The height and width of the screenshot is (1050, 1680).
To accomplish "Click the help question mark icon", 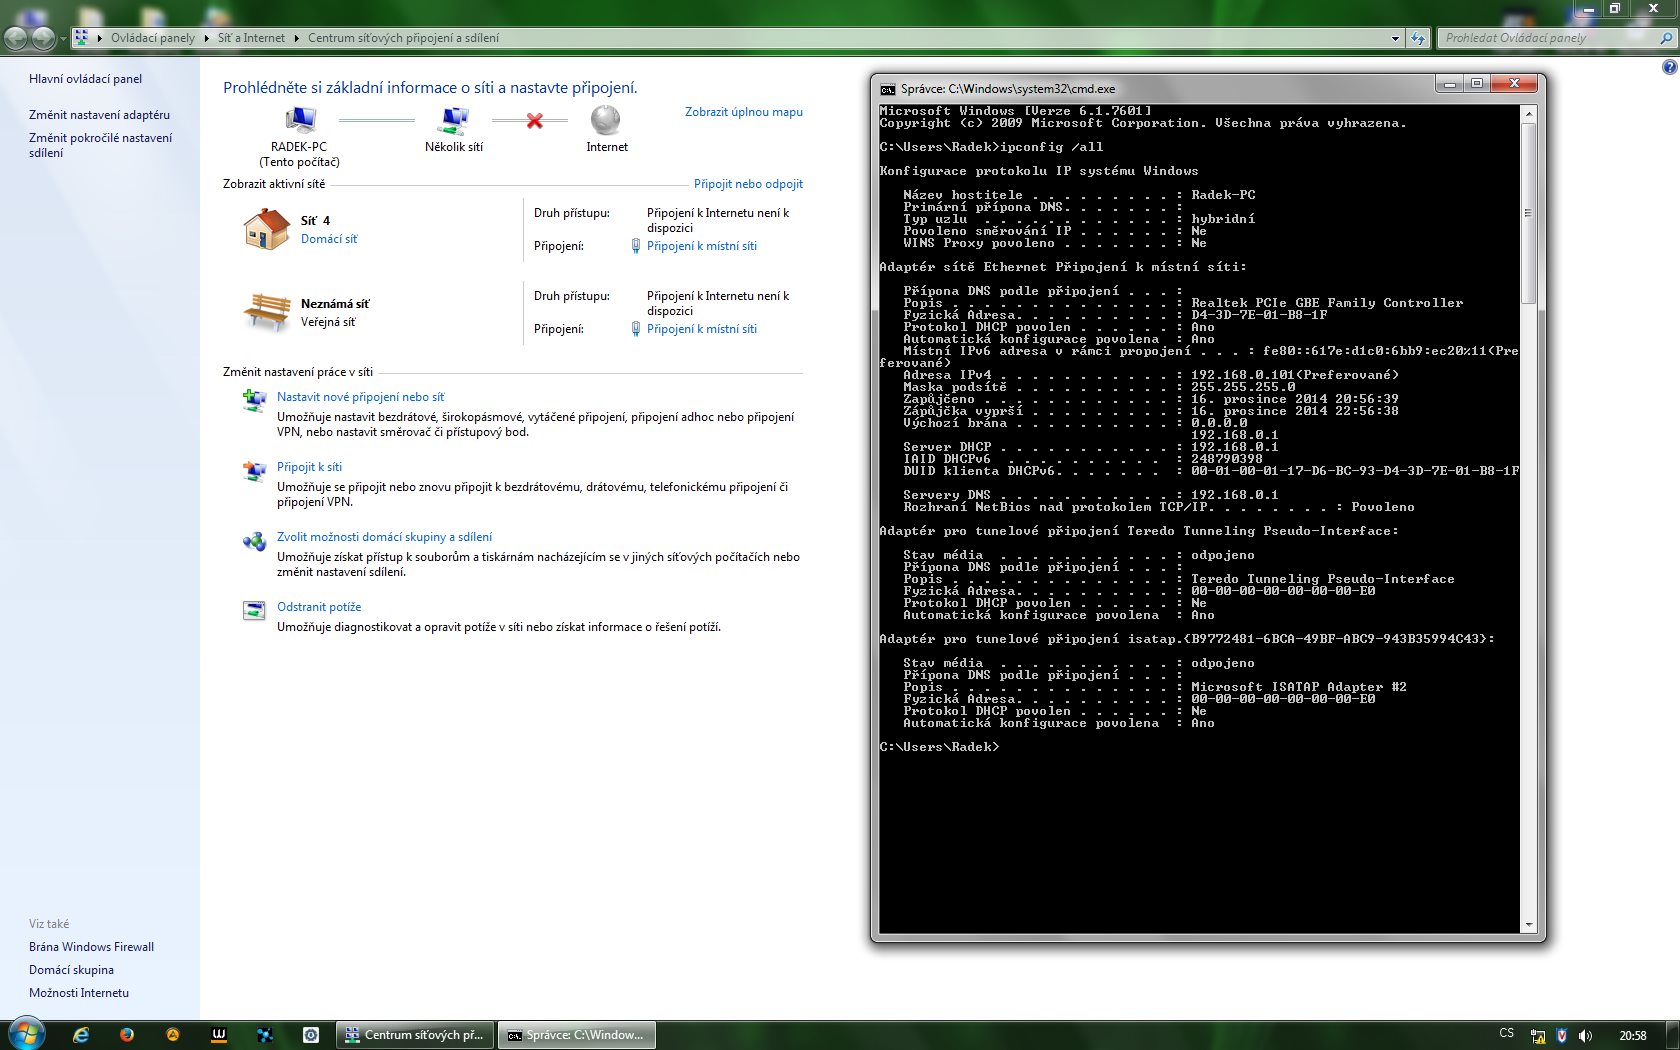I will tap(1669, 67).
